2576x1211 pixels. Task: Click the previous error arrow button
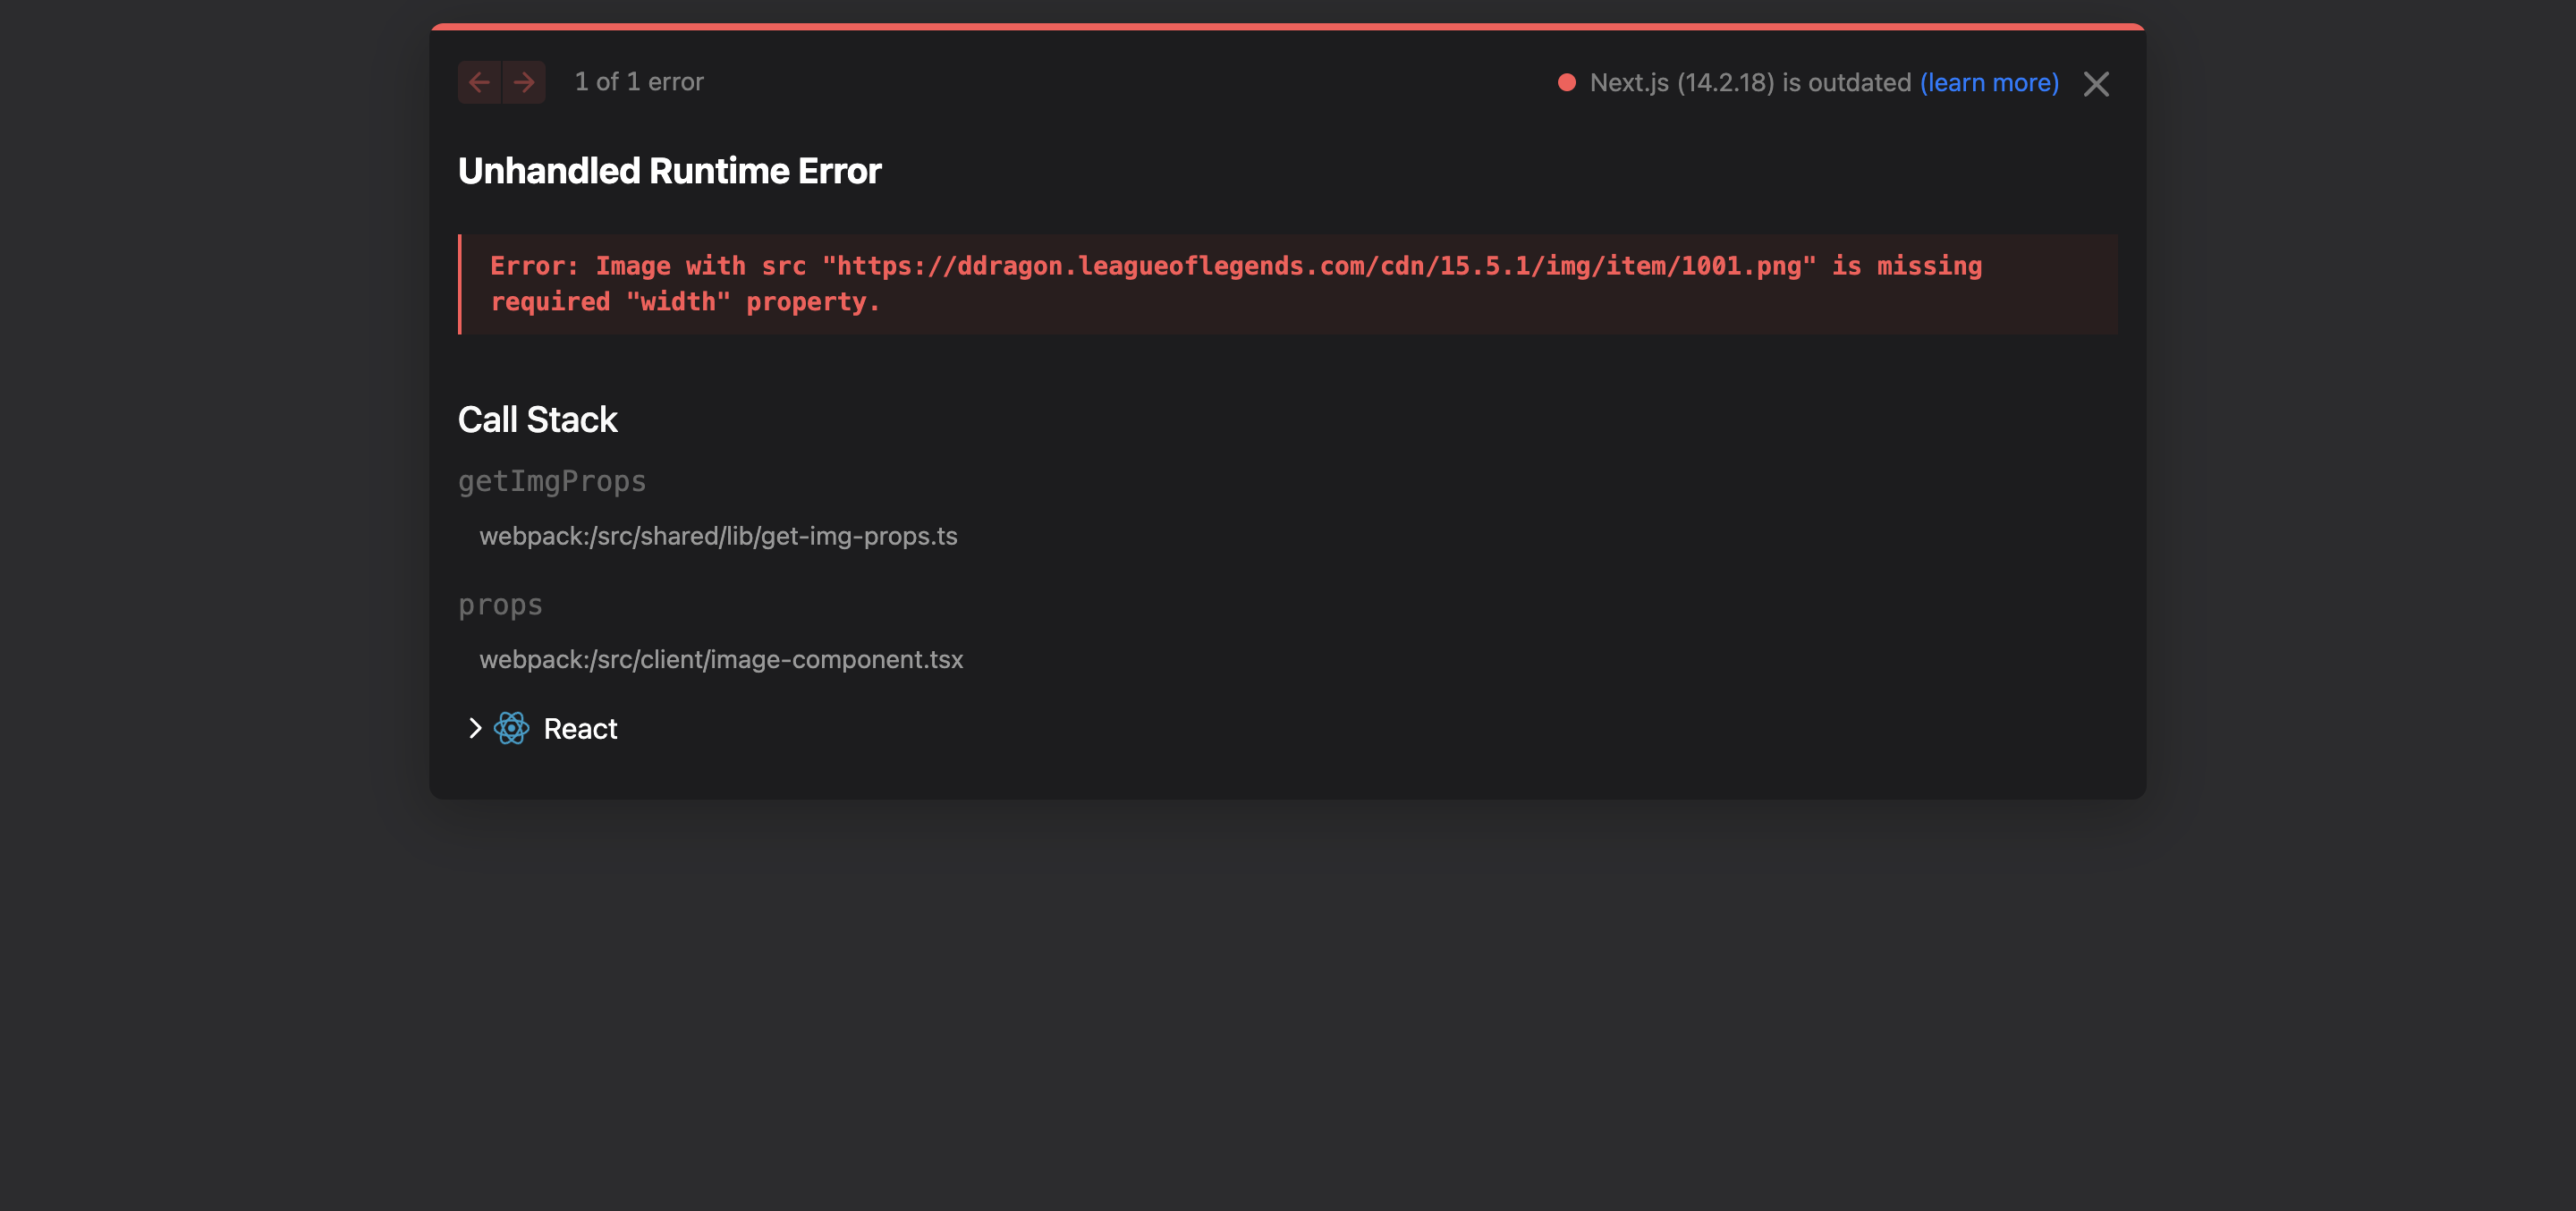click(479, 82)
